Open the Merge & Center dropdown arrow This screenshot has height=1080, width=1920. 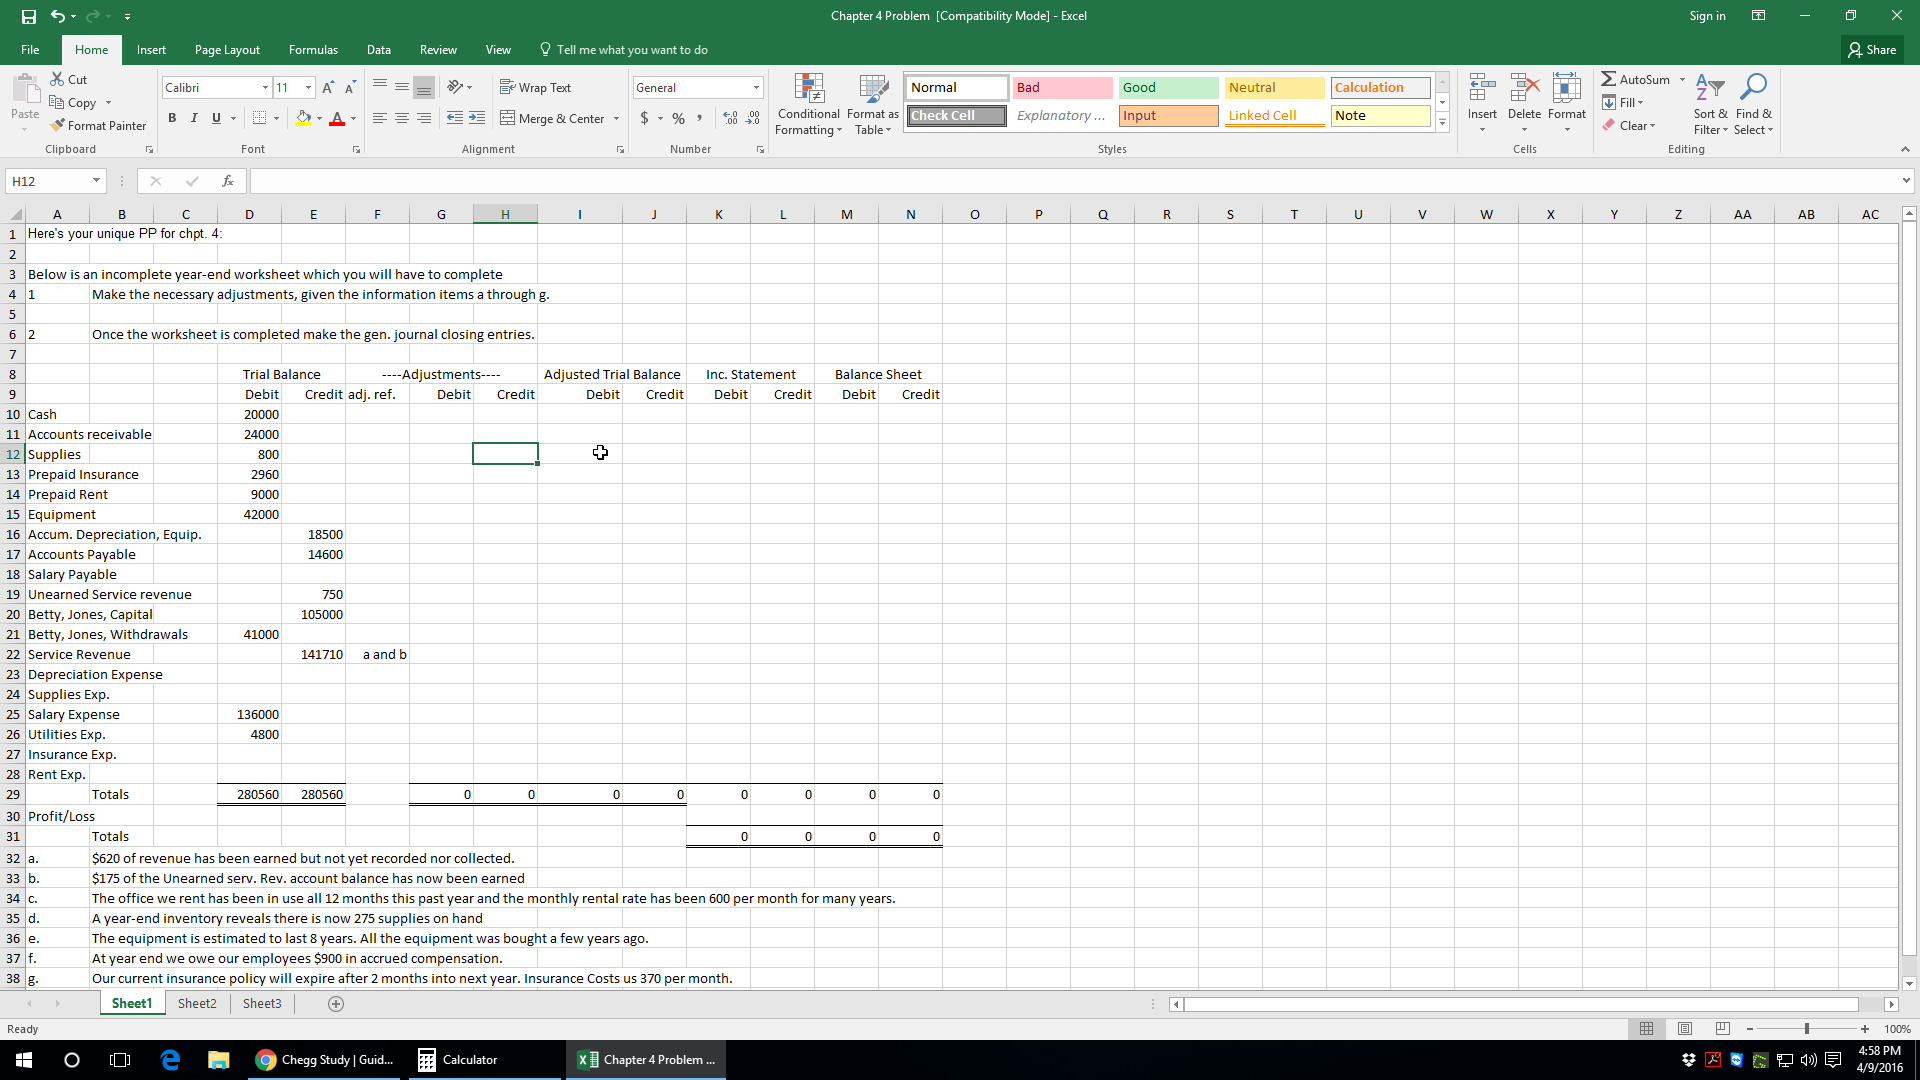616,119
